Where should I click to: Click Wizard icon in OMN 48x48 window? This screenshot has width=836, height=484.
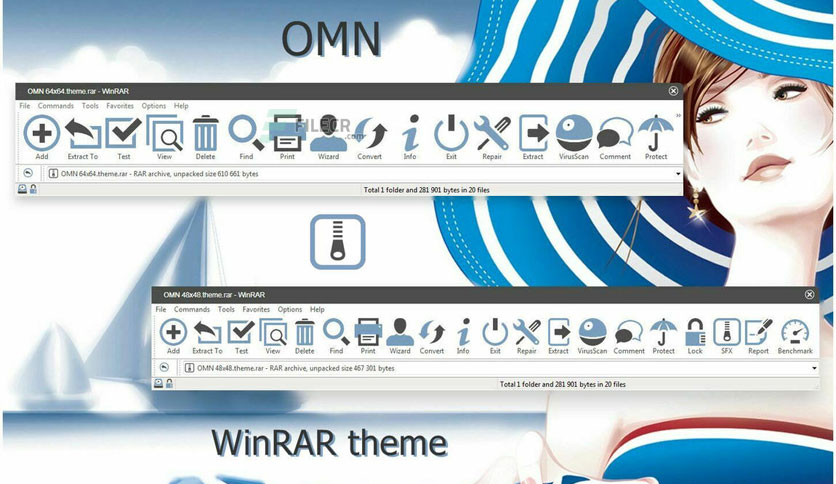pos(400,332)
